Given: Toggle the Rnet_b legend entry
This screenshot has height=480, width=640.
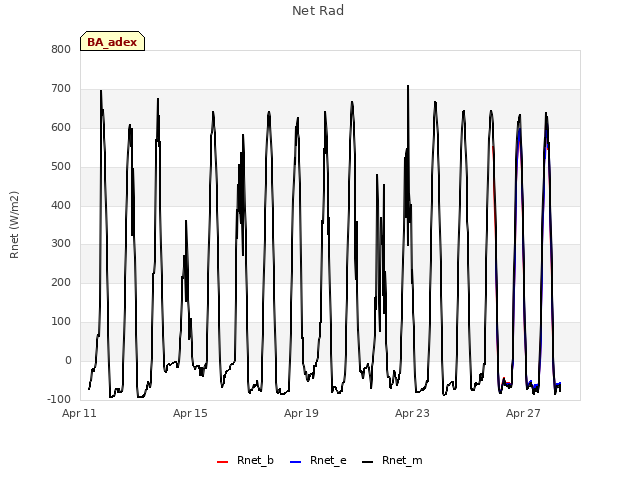Looking at the screenshot, I should click(x=245, y=460).
